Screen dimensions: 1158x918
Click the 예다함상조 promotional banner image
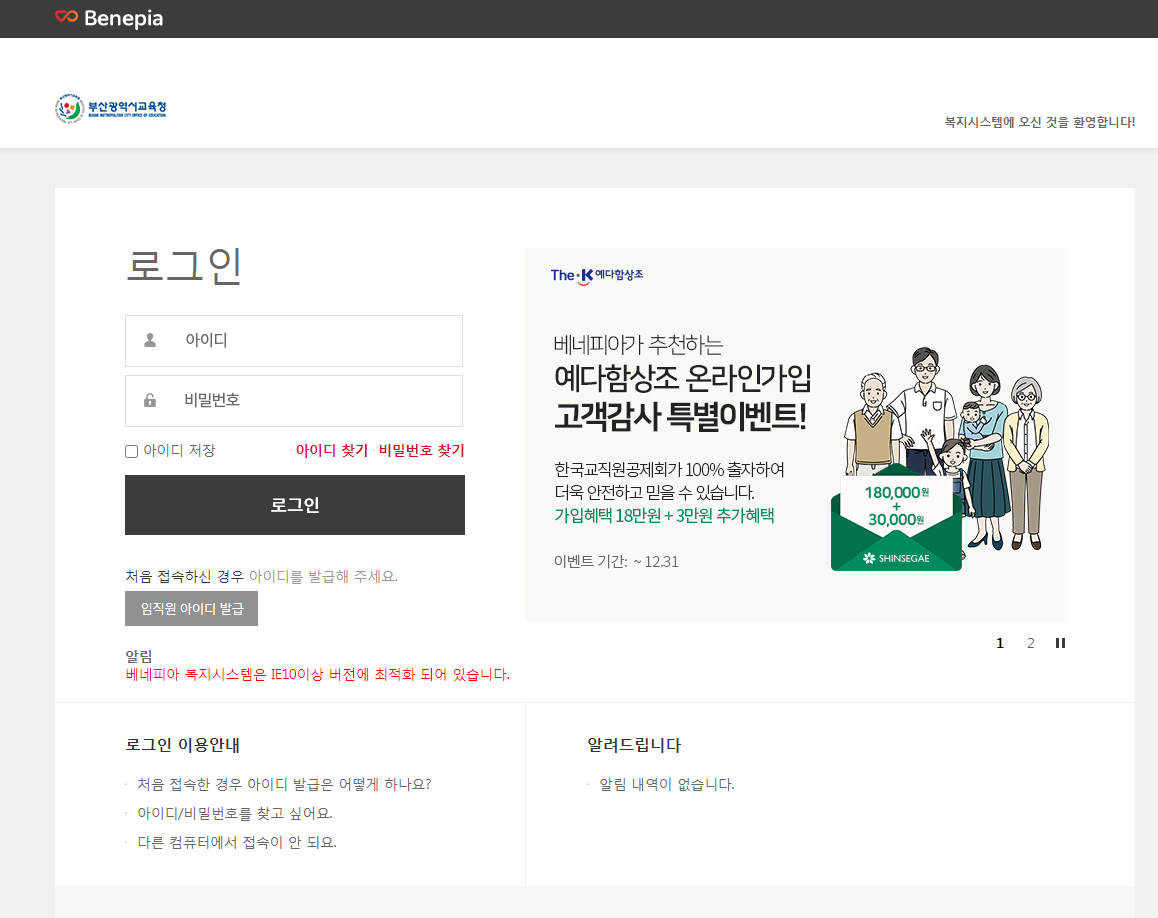tap(795, 433)
